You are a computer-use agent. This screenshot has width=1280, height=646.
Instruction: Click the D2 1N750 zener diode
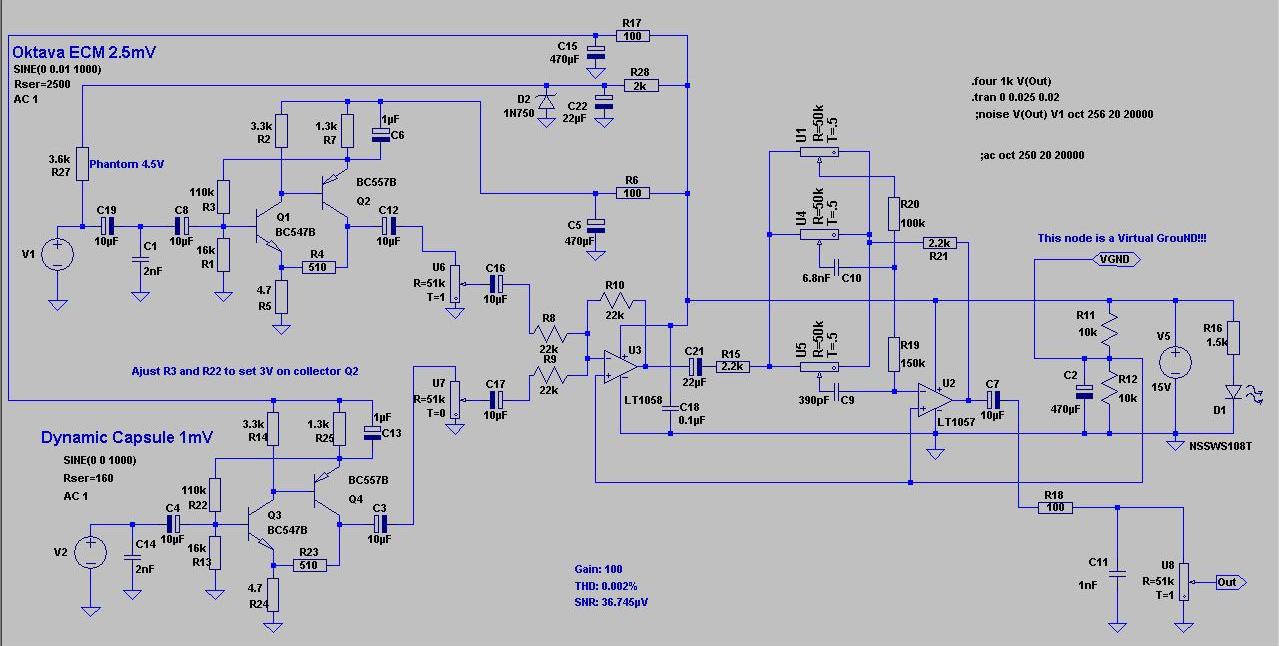(546, 101)
